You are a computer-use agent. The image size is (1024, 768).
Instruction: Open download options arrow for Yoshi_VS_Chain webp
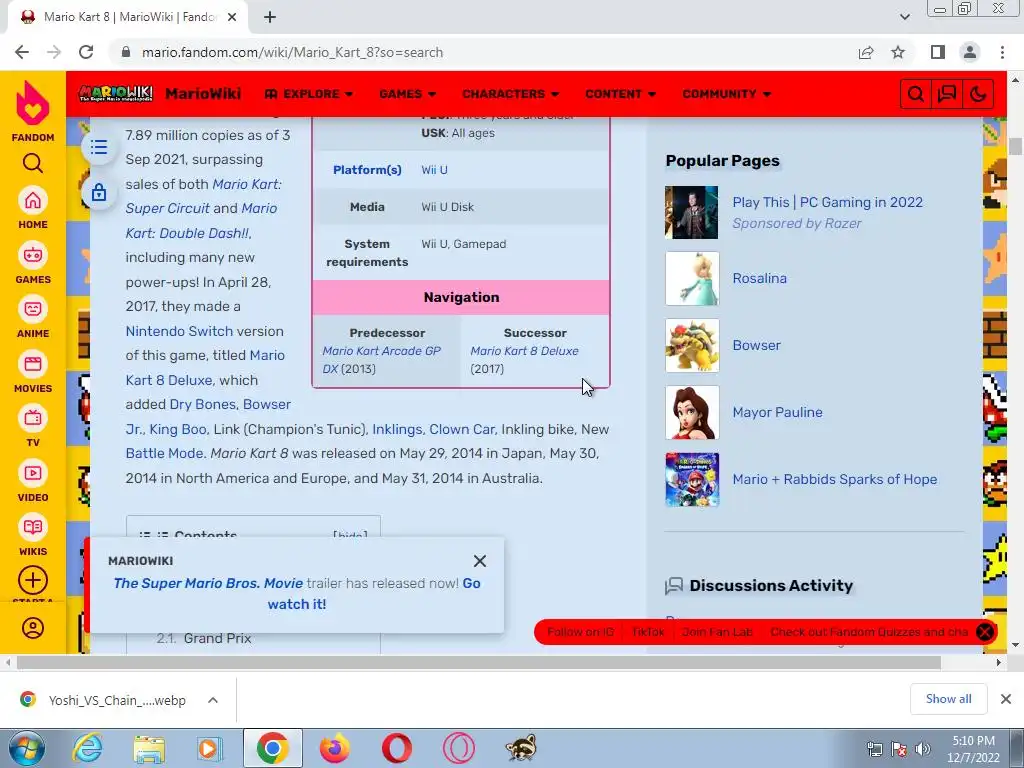click(x=213, y=700)
